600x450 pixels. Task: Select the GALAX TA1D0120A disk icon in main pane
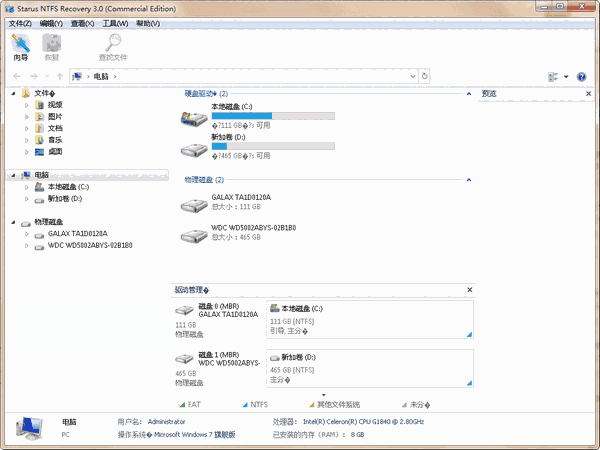[x=194, y=205]
